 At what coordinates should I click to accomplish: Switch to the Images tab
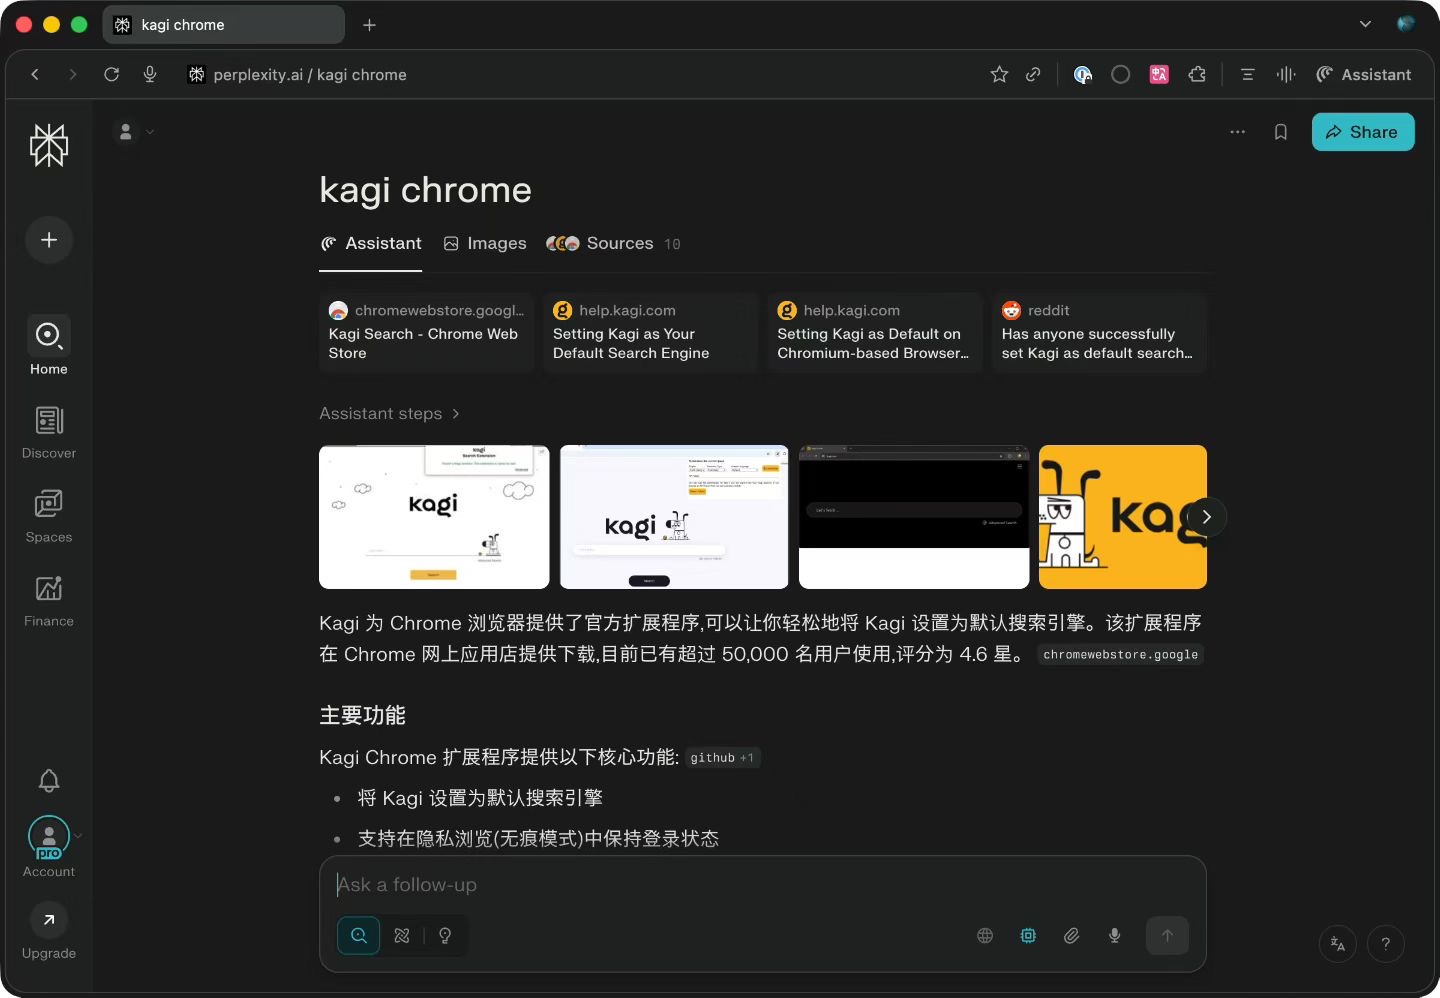[485, 244]
